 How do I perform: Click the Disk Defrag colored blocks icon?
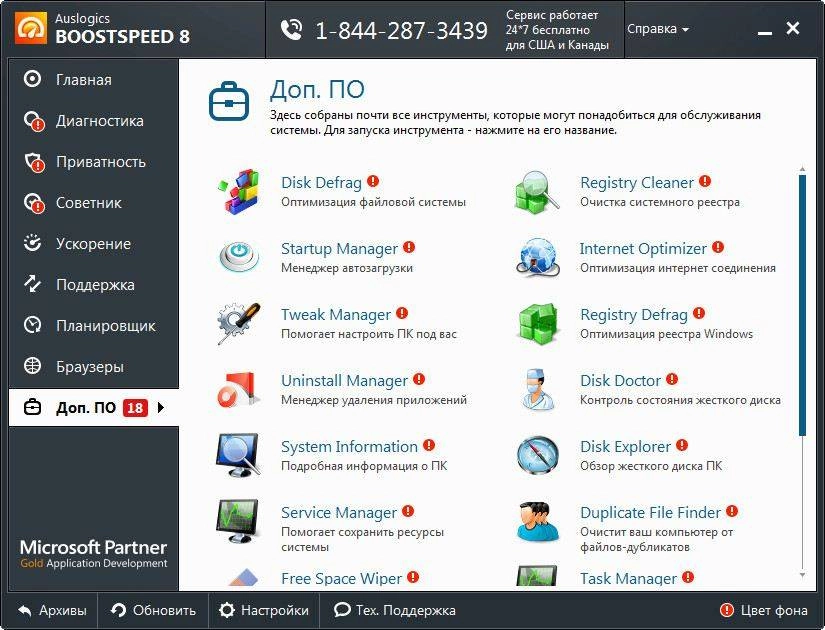click(x=239, y=192)
